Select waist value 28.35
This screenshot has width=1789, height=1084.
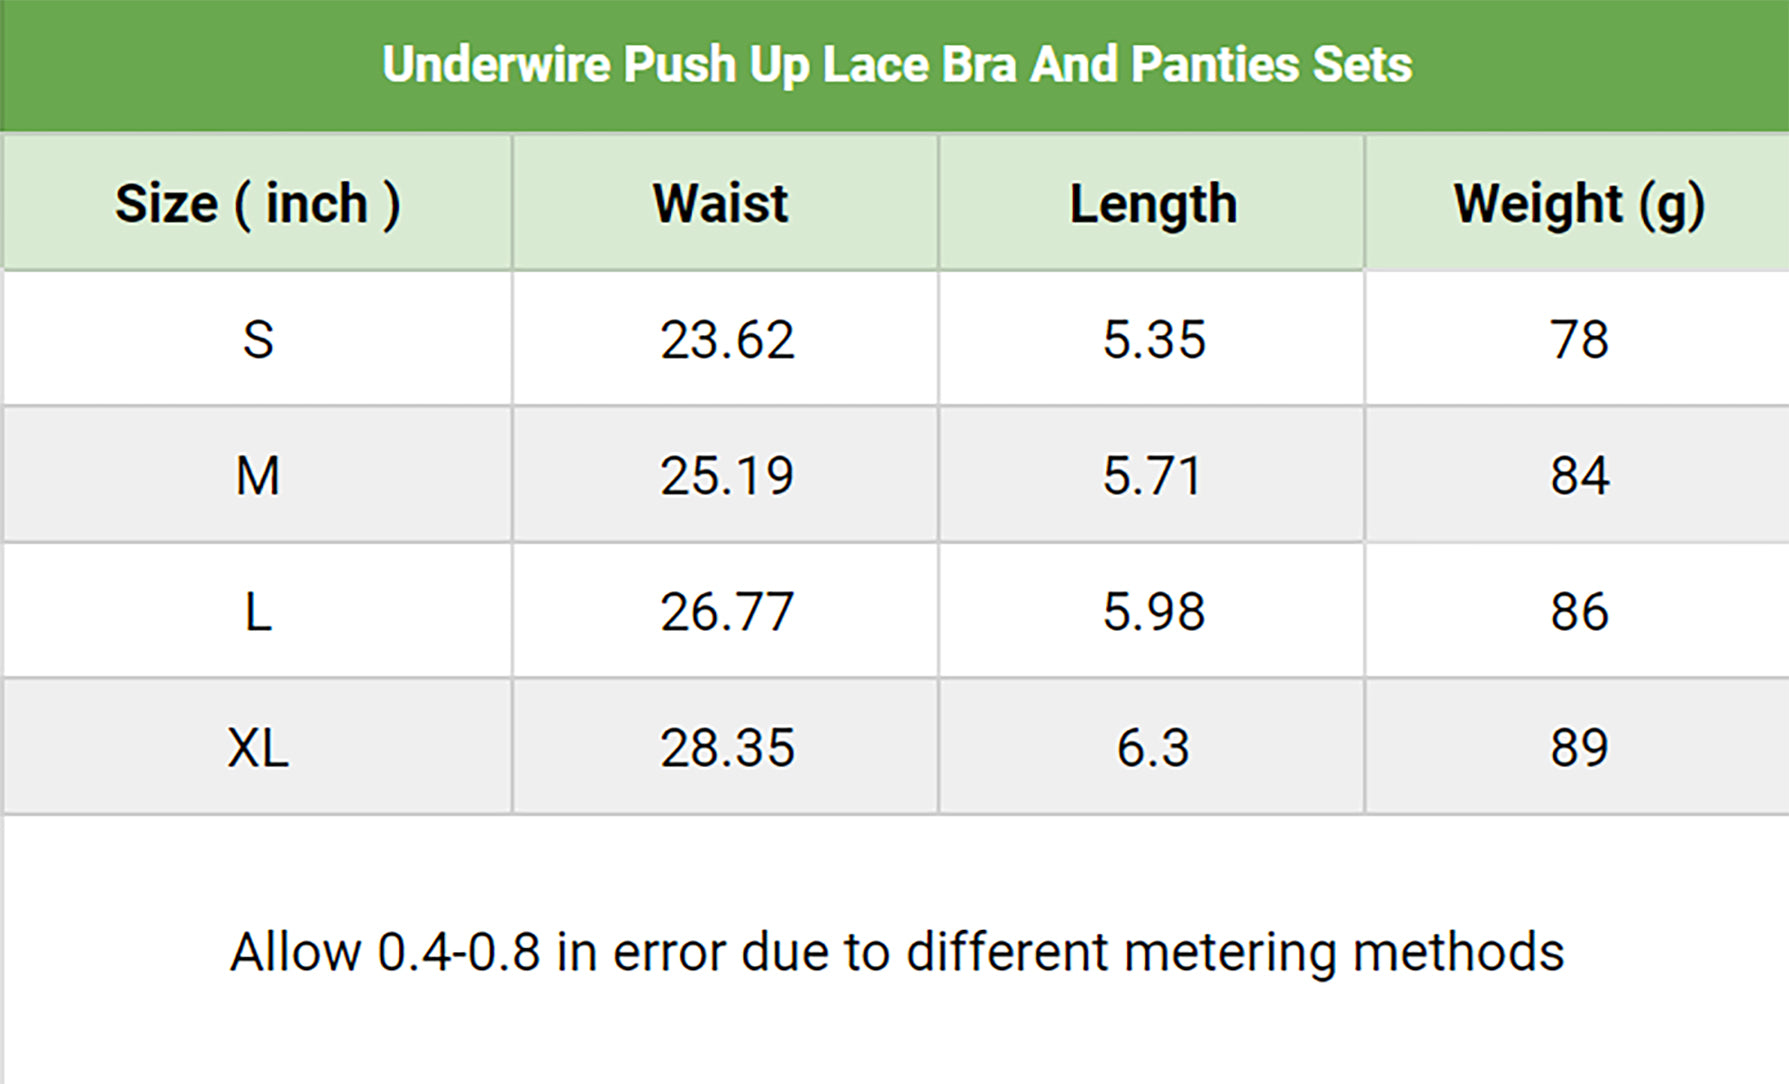727,747
